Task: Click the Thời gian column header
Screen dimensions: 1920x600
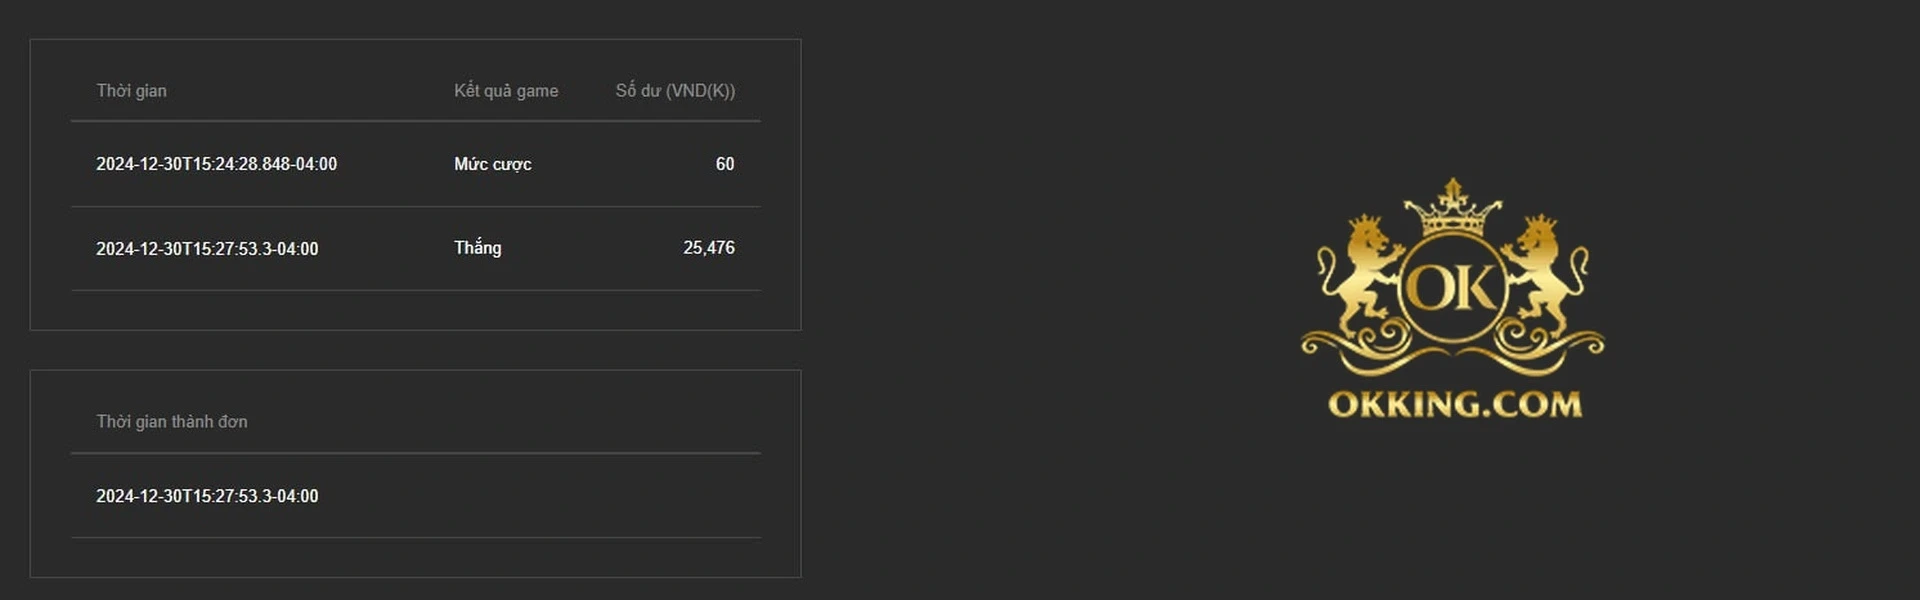Action: [131, 91]
